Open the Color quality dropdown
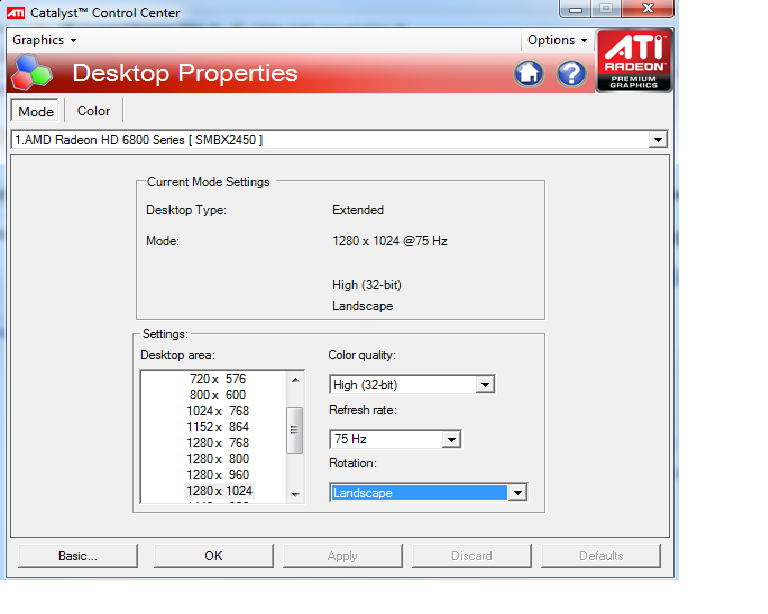Viewport: 768px width, 614px height. (485, 385)
